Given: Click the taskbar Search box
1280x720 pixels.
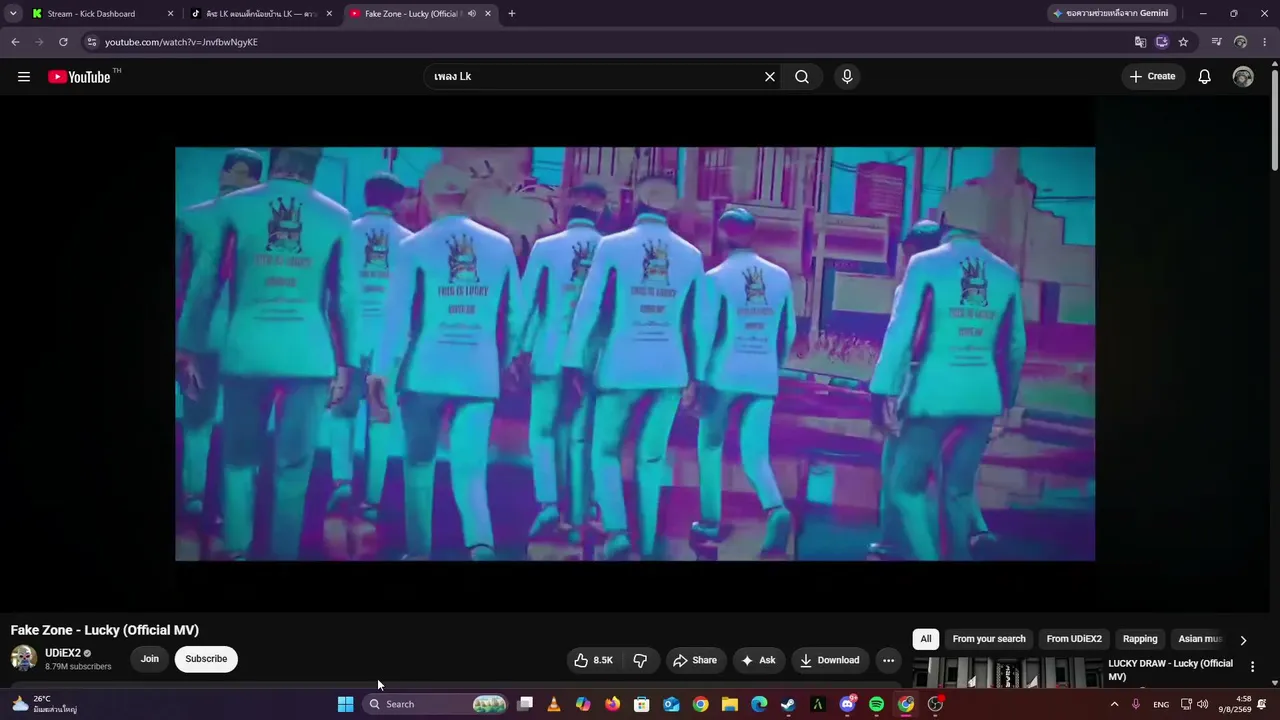Looking at the screenshot, I should click(437, 704).
